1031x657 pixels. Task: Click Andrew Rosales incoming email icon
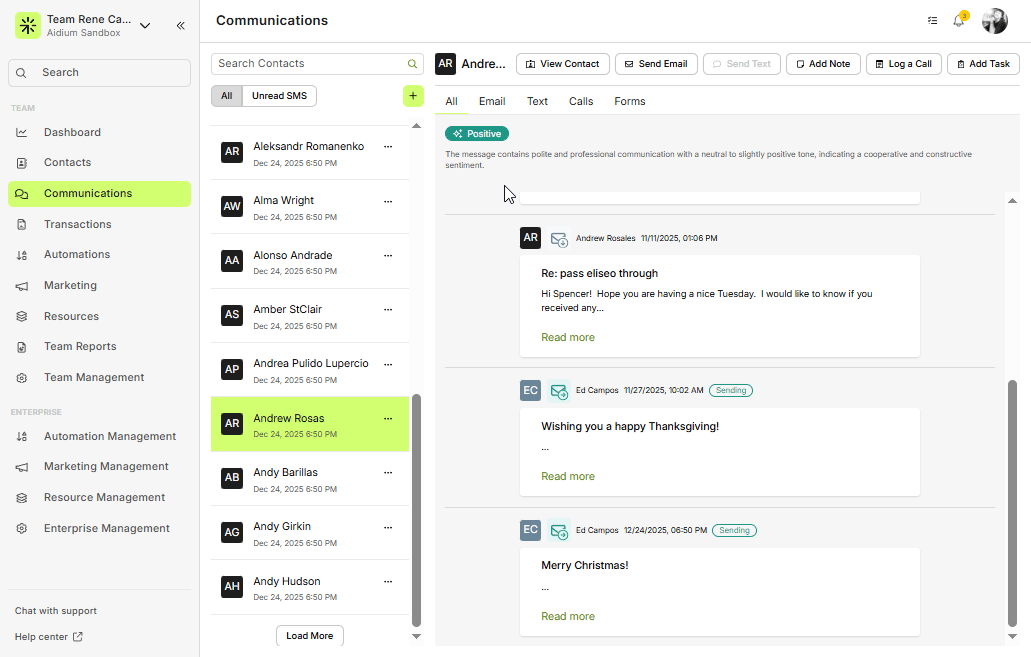(559, 239)
